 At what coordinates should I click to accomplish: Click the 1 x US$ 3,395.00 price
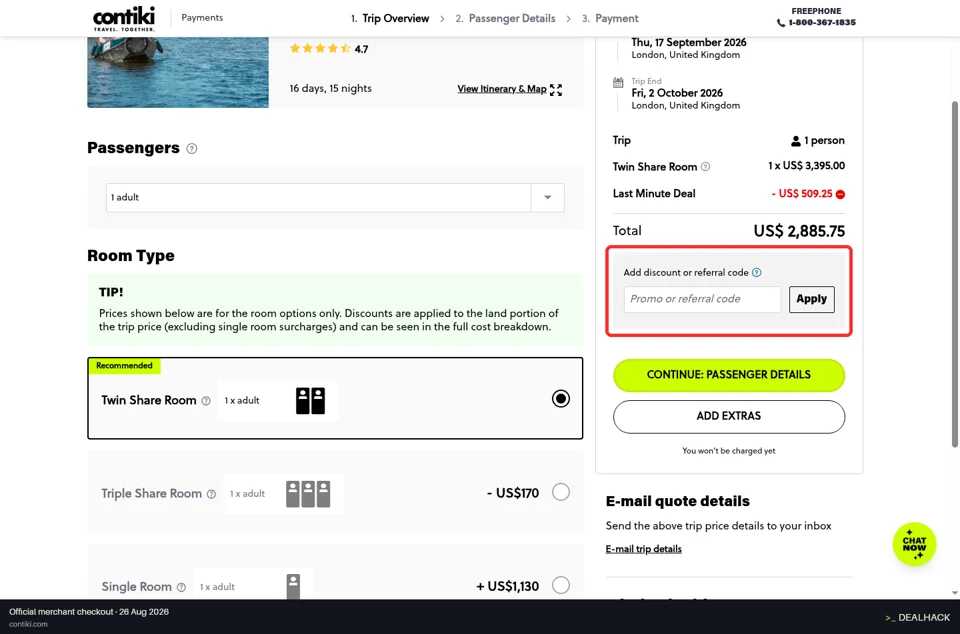click(x=806, y=166)
